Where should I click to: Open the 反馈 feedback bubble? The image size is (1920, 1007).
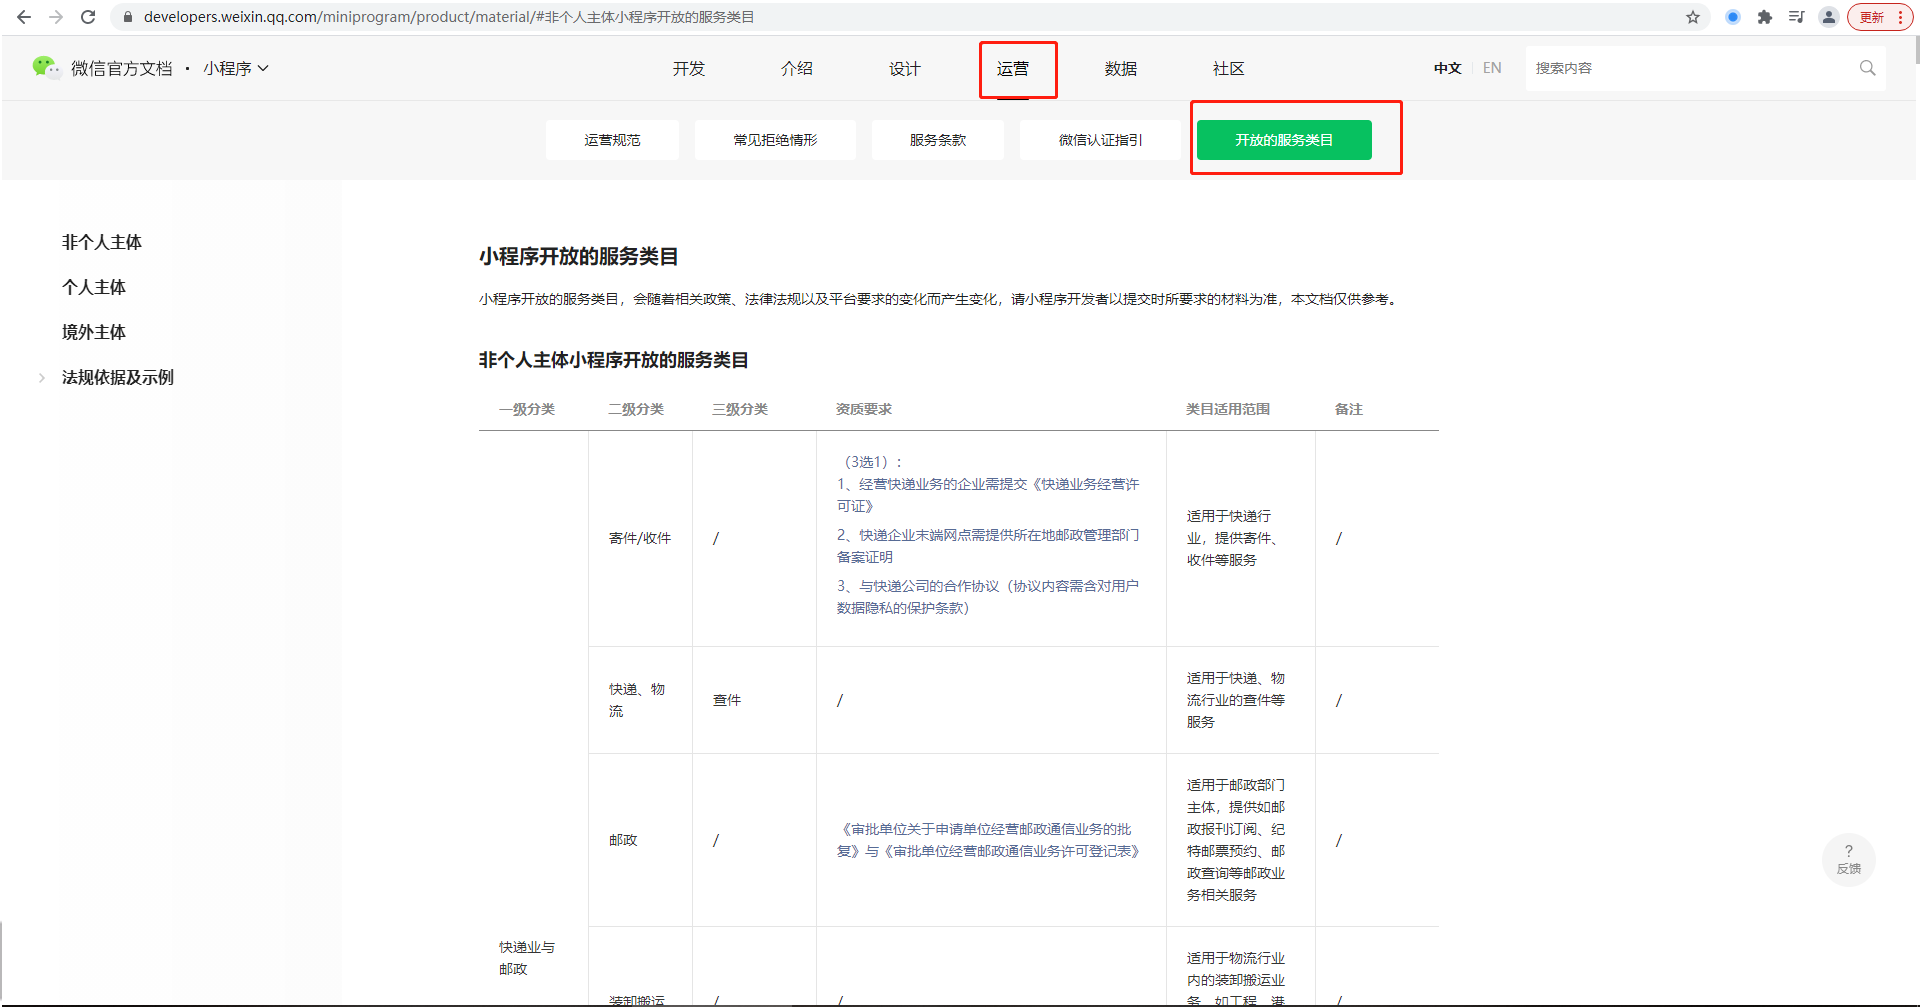(1849, 859)
